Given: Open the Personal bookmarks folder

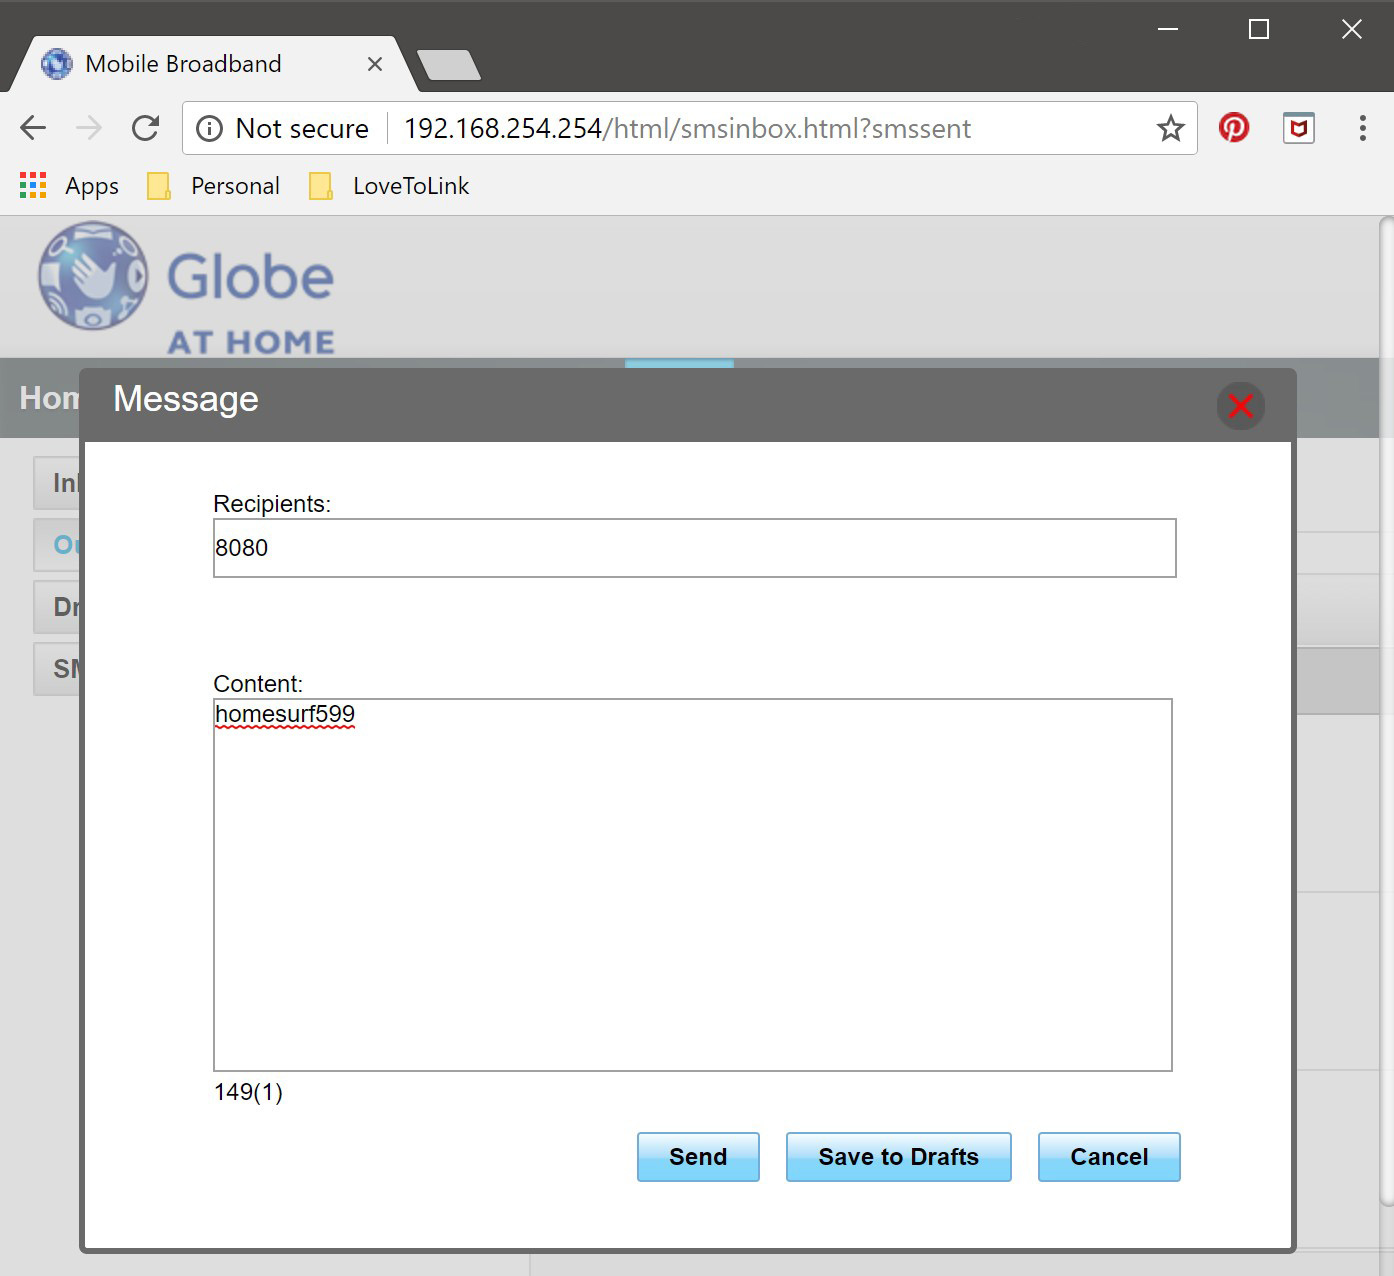Looking at the screenshot, I should tap(213, 185).
